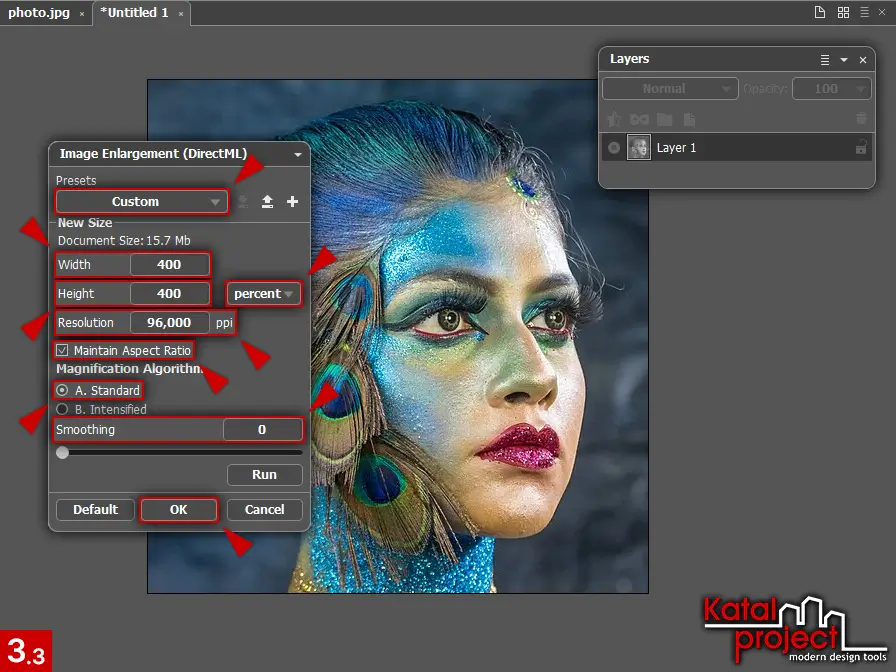Select the B. Intensified algorithm radio button
Image resolution: width=896 pixels, height=672 pixels.
[x=62, y=409]
